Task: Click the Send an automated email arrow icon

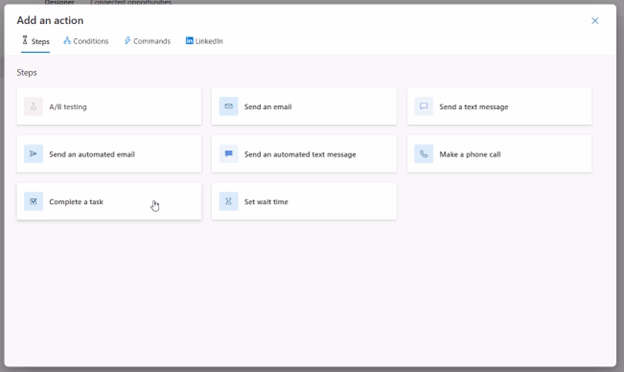Action: [33, 154]
